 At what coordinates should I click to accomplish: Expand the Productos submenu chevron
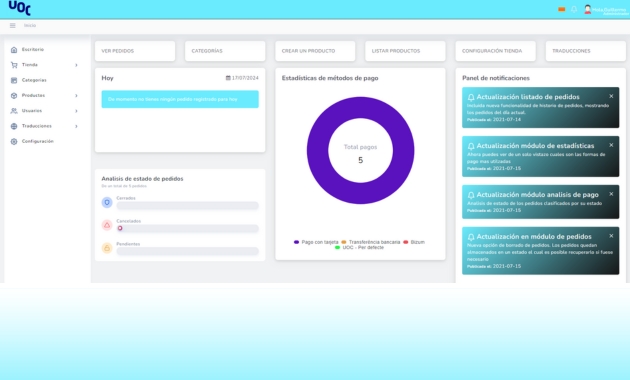point(76,96)
